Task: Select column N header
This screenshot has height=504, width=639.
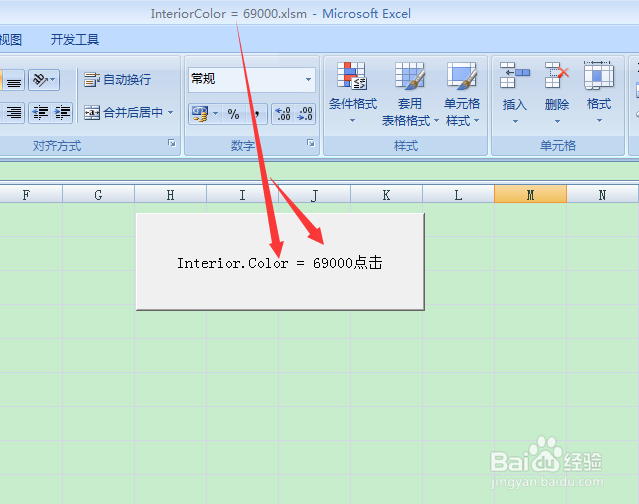Action: click(602, 194)
